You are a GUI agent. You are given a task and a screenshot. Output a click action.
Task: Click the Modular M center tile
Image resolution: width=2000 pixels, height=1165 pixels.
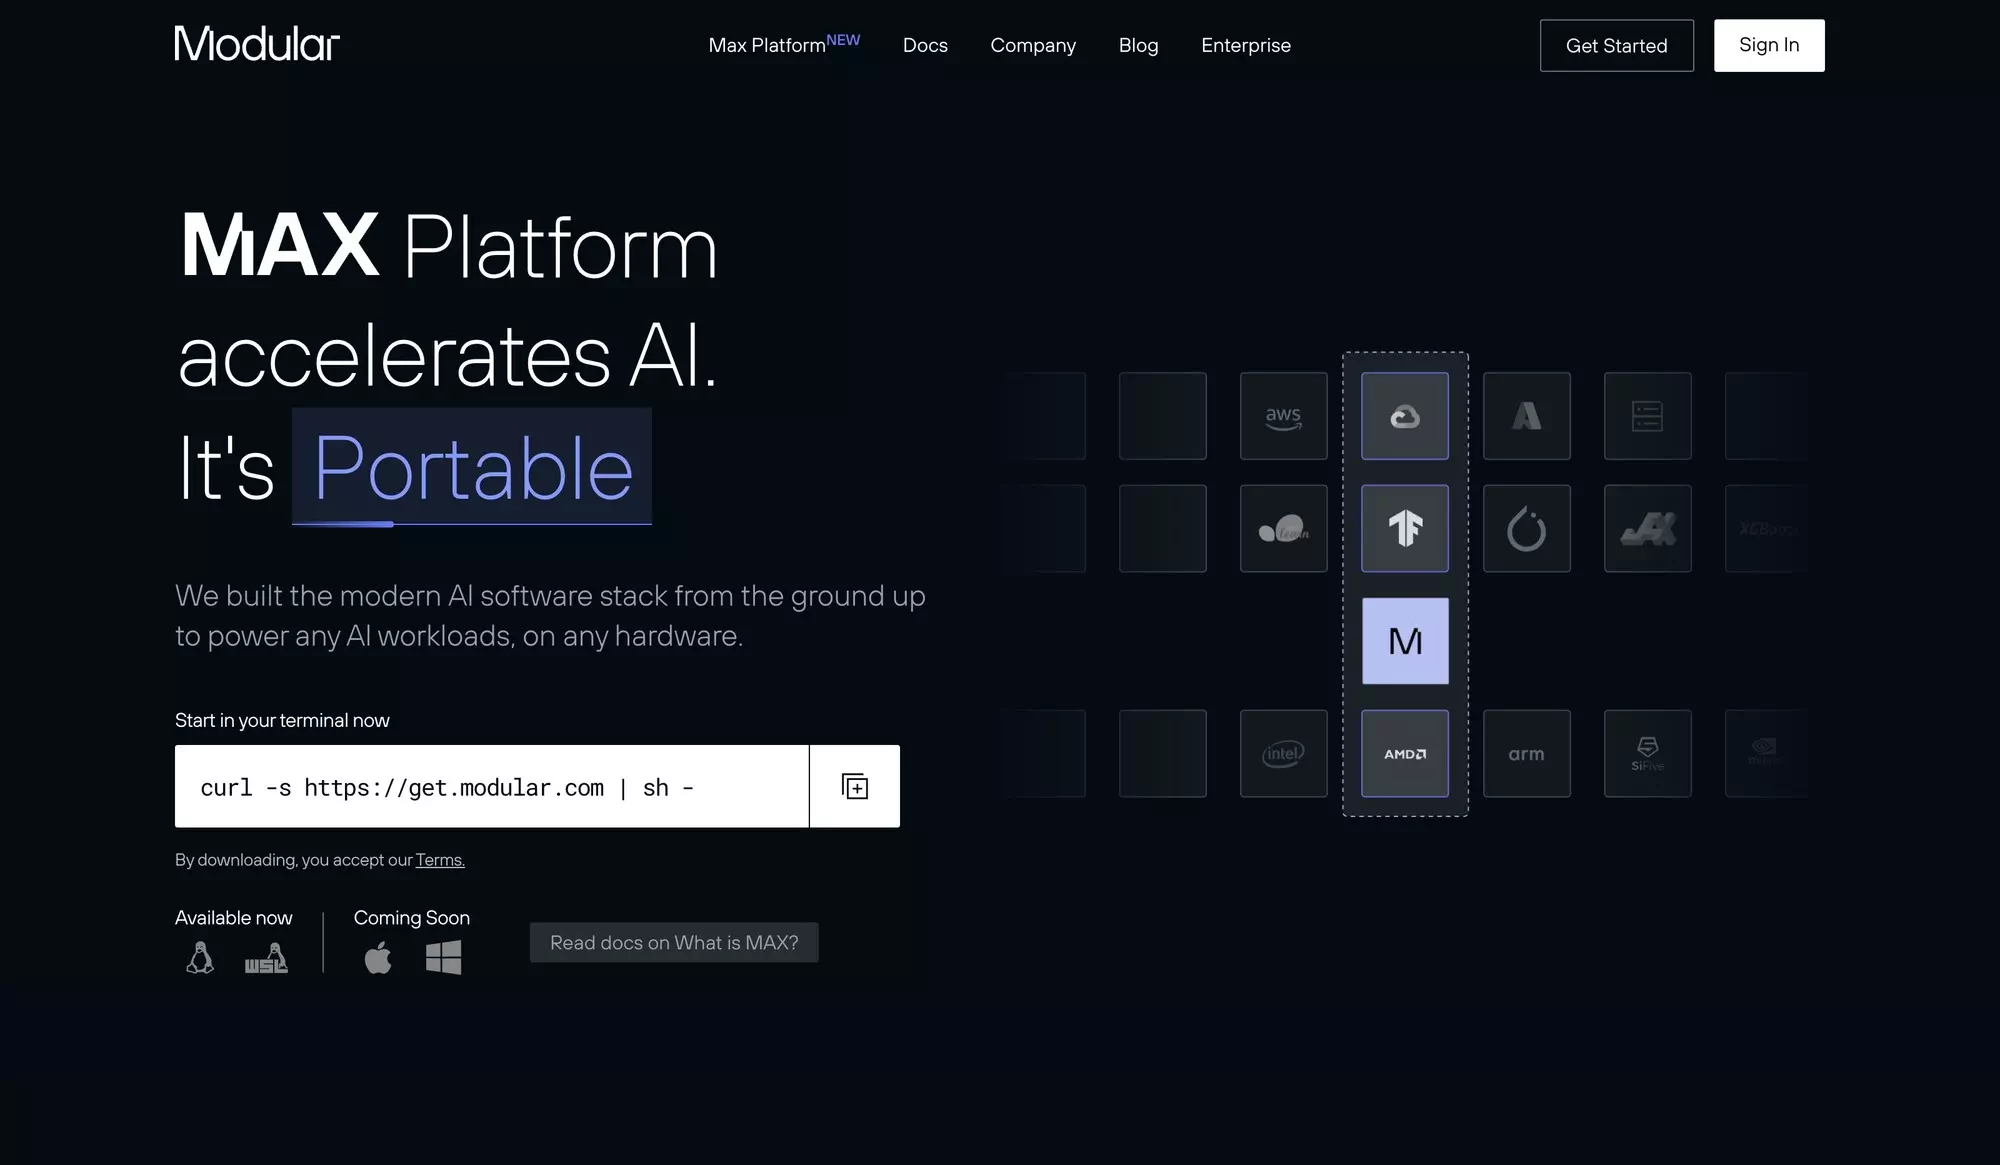click(x=1404, y=641)
